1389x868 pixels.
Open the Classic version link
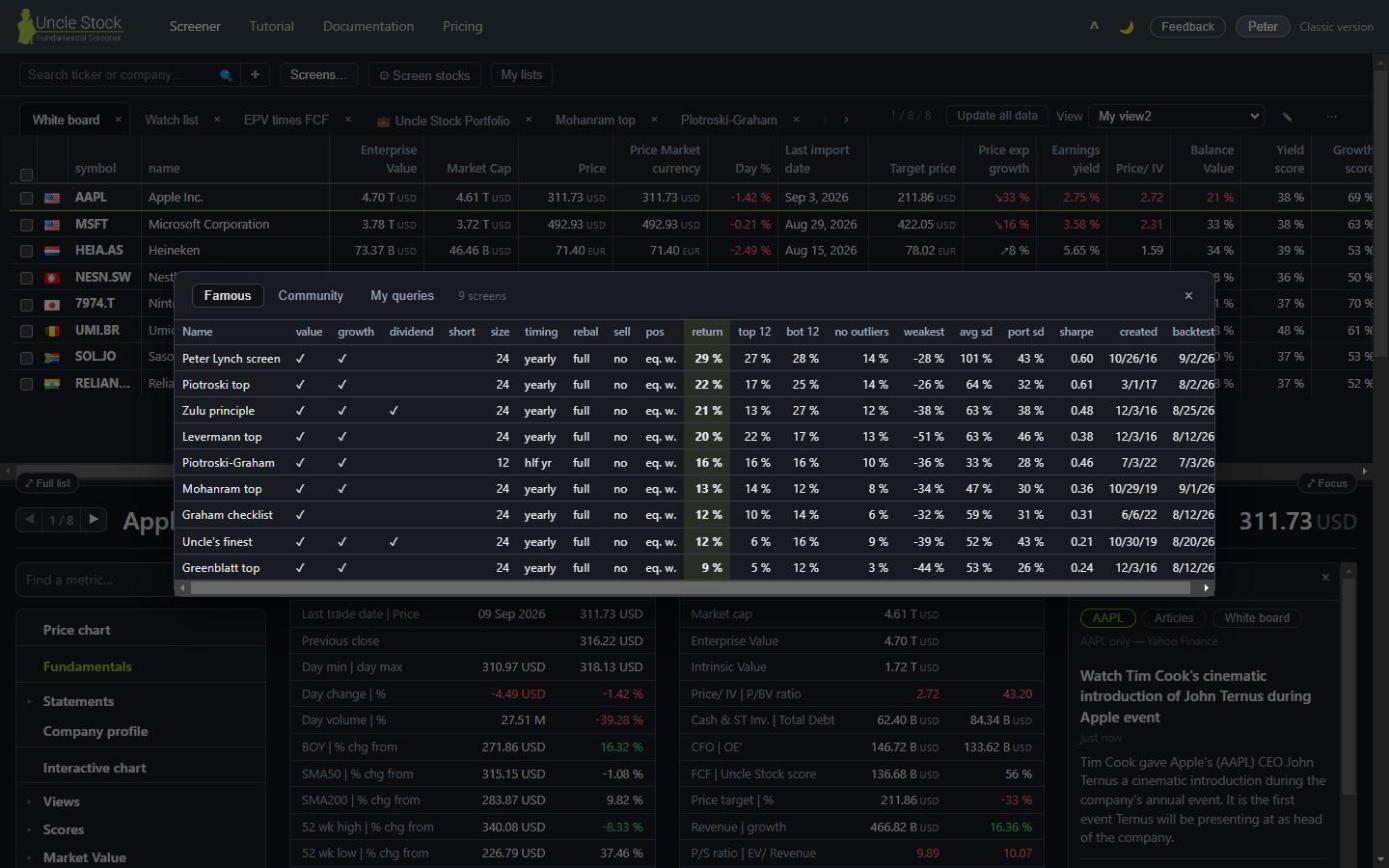pos(1336,27)
